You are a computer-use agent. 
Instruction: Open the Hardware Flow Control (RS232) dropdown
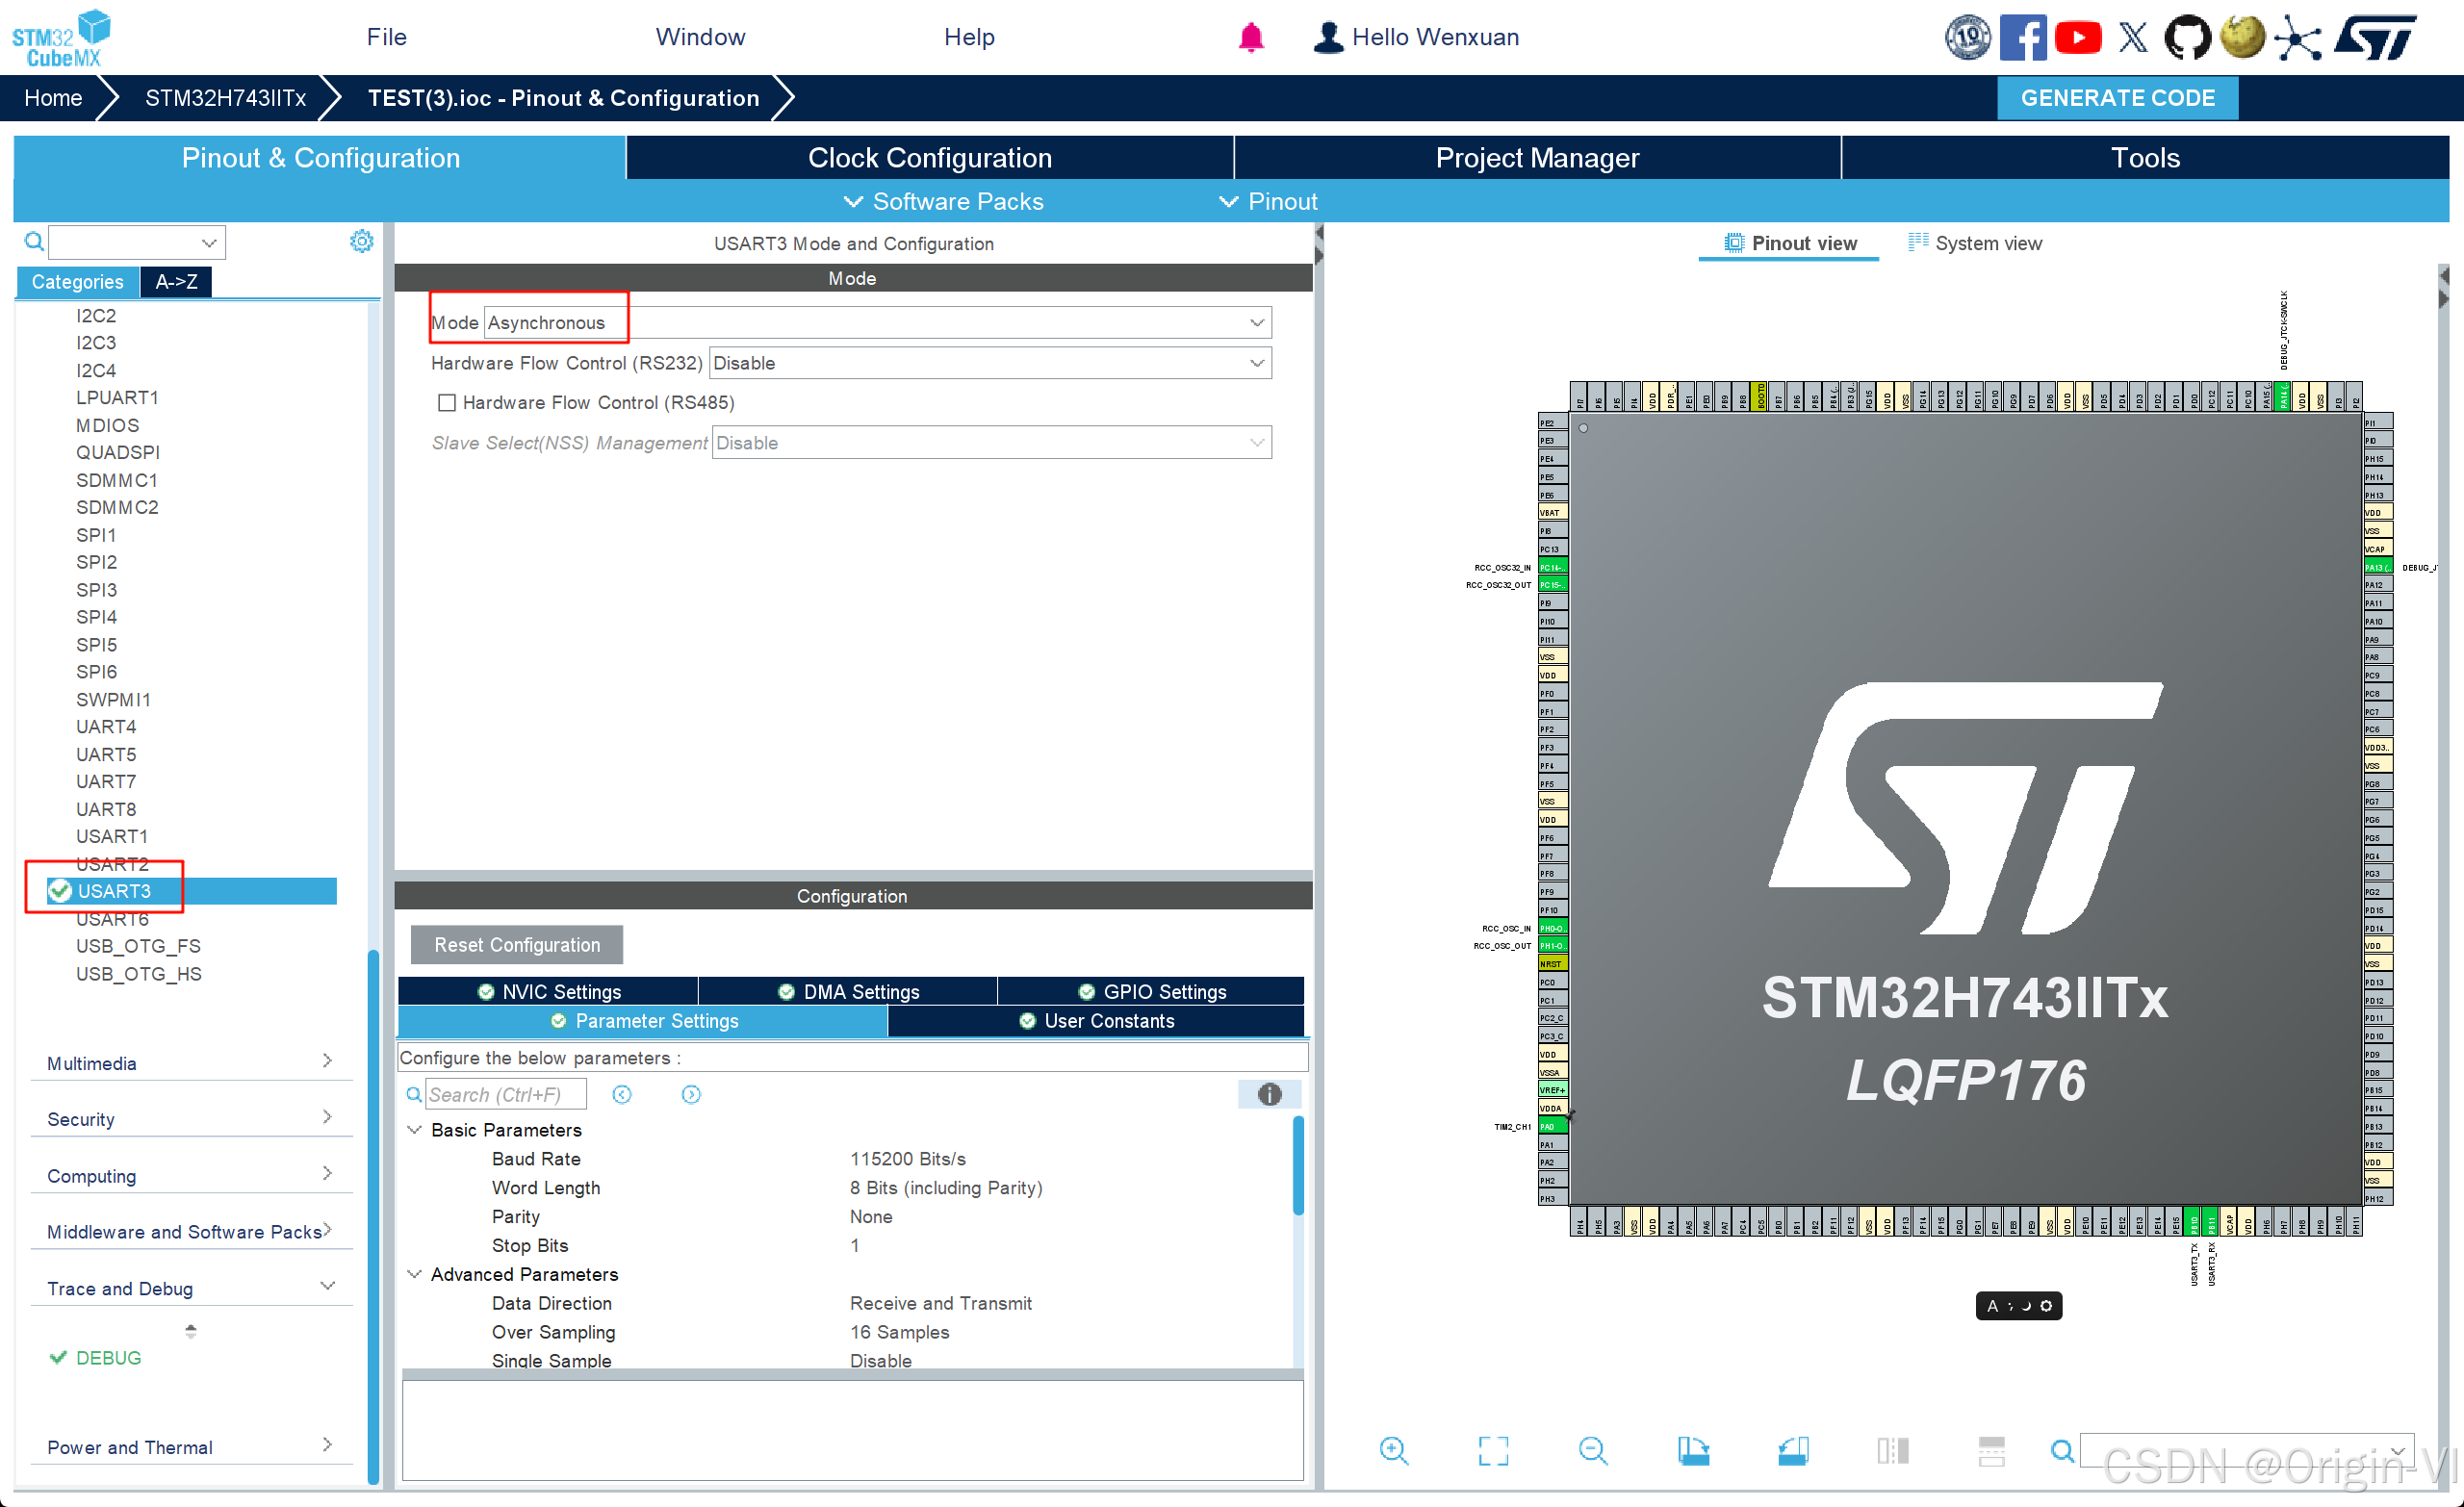pyautogui.click(x=989, y=363)
